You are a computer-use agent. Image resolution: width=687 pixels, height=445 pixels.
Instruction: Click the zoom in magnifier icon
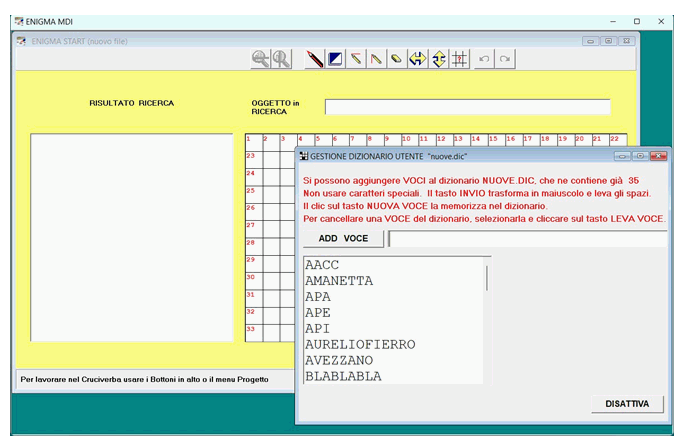point(281,60)
